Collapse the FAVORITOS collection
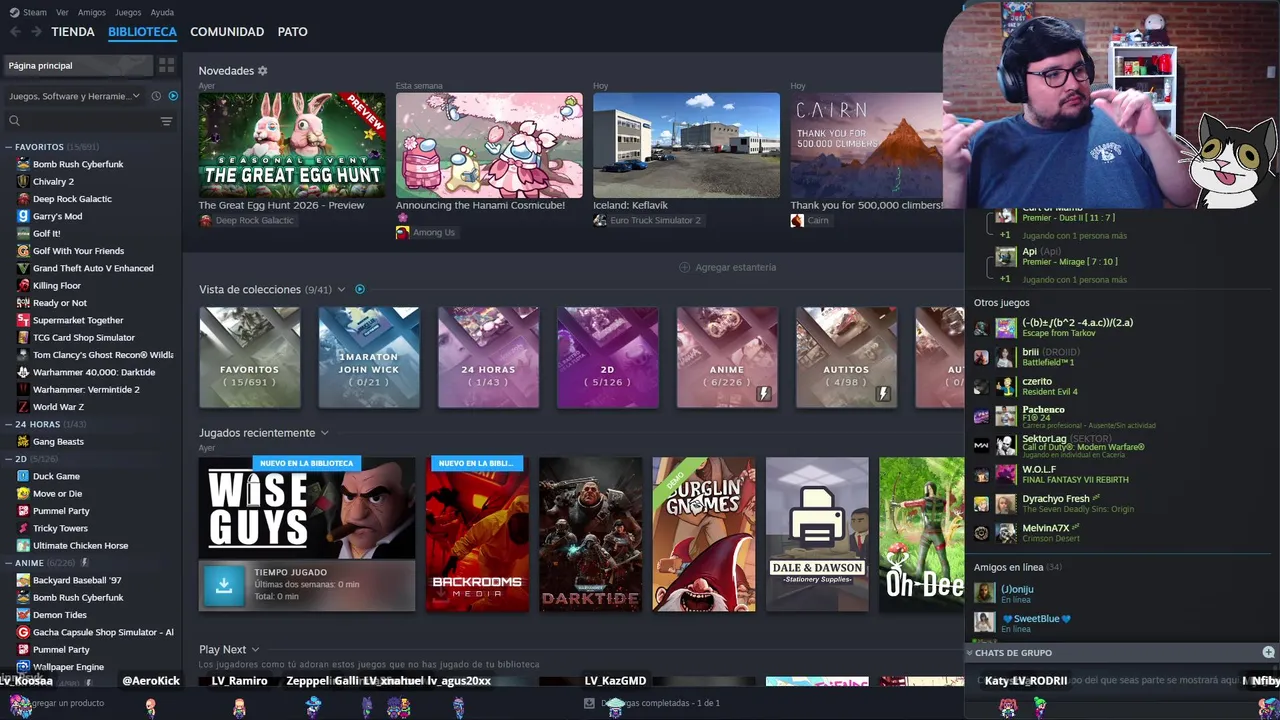Screen dimensions: 1280x720 coord(8,147)
